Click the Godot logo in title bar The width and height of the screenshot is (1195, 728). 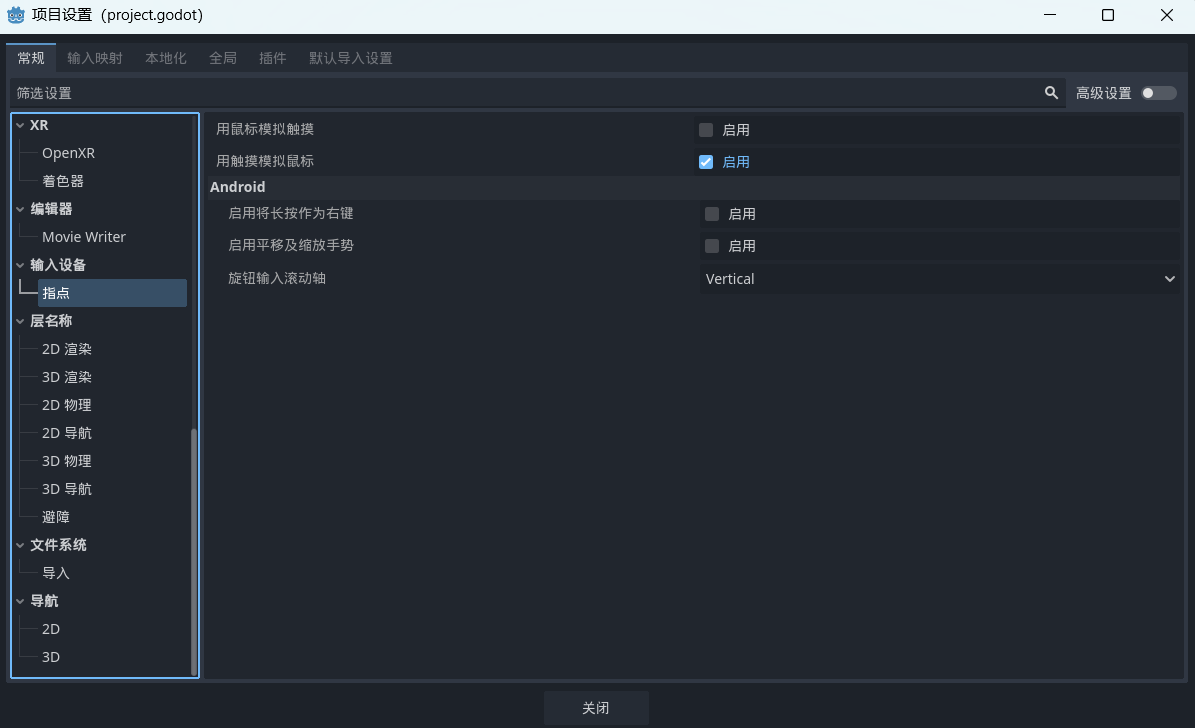click(x=16, y=15)
